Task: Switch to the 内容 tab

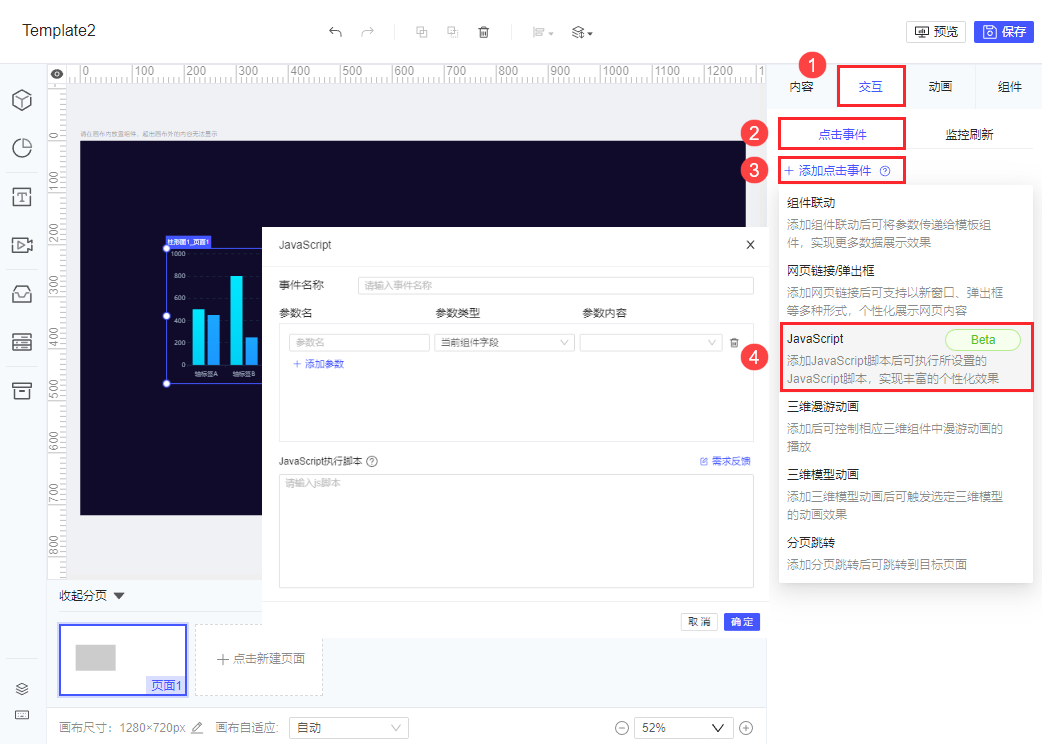Action: coord(801,87)
